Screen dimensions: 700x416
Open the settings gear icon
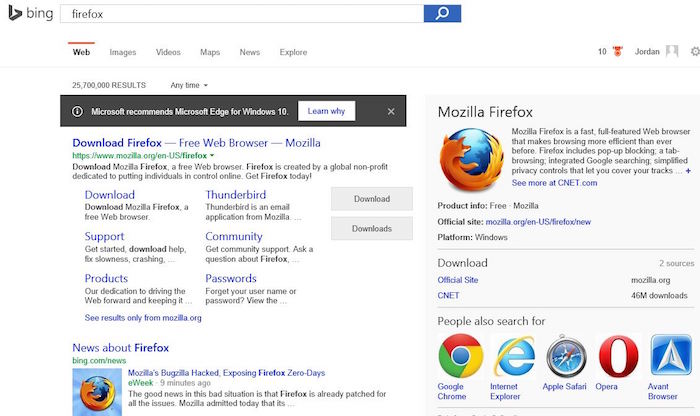click(695, 51)
